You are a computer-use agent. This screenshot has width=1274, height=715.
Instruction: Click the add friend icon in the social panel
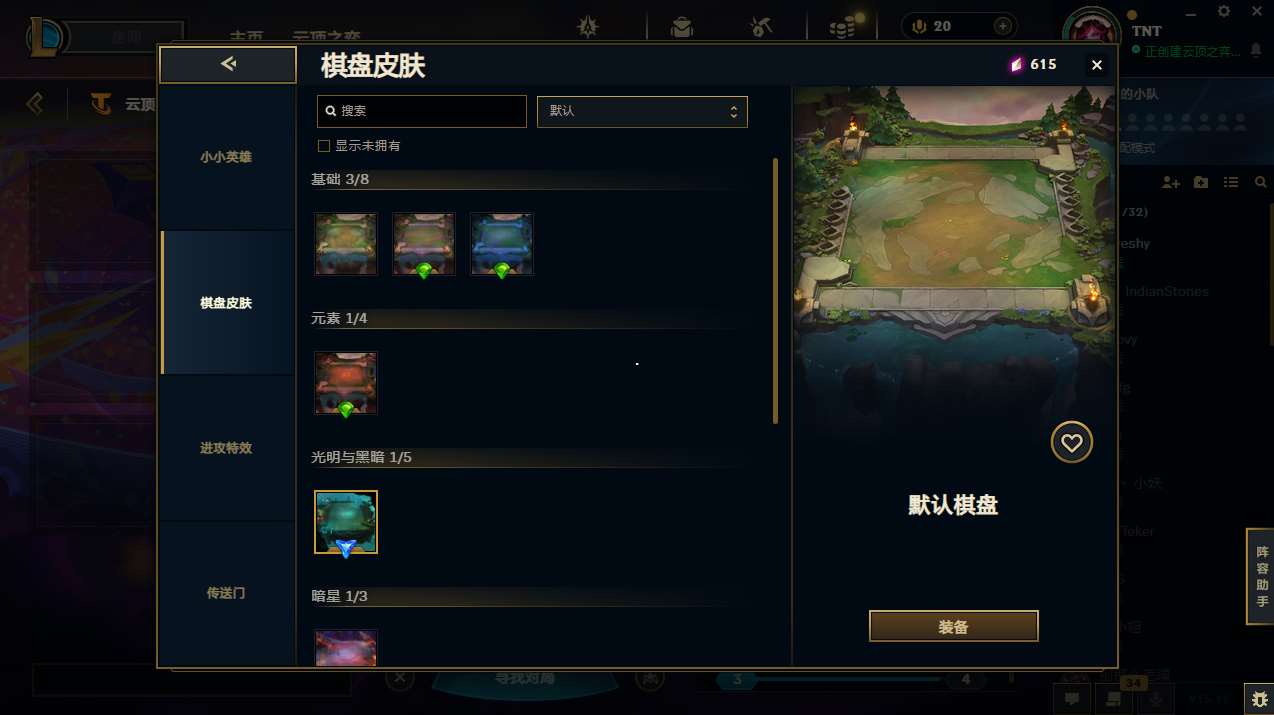(1171, 182)
